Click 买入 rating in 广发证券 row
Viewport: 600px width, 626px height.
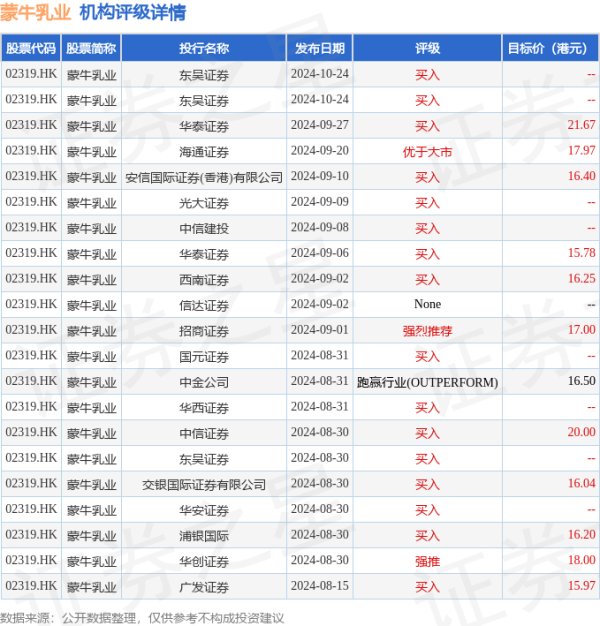click(427, 586)
